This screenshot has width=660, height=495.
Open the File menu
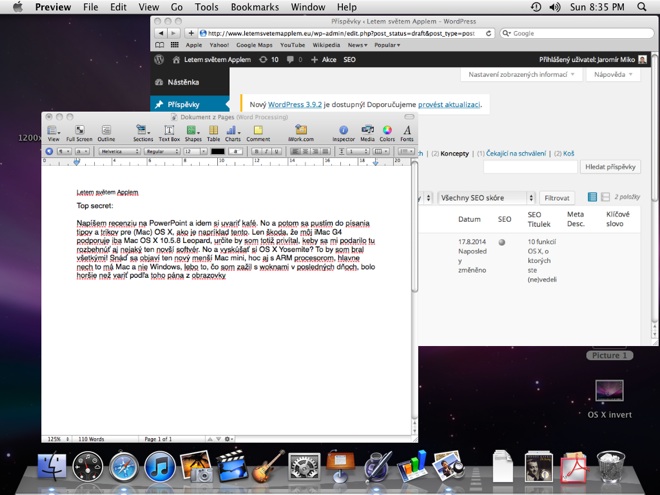click(x=90, y=7)
